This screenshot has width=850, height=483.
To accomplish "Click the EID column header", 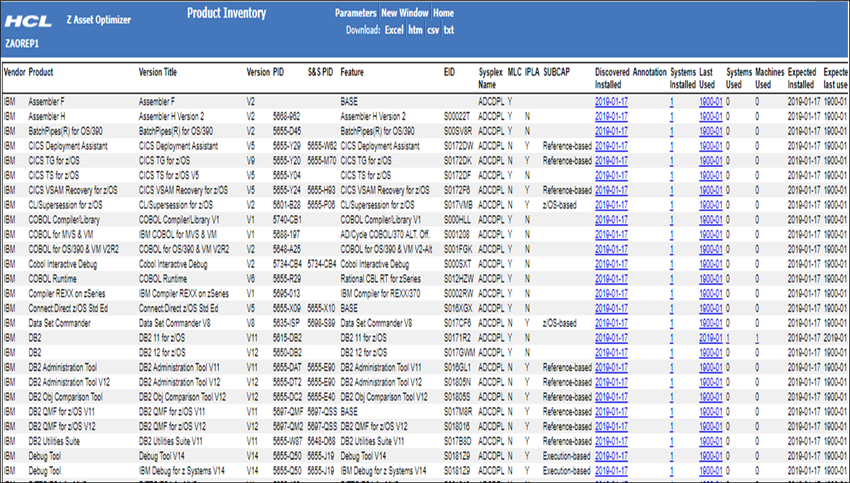I will point(449,72).
